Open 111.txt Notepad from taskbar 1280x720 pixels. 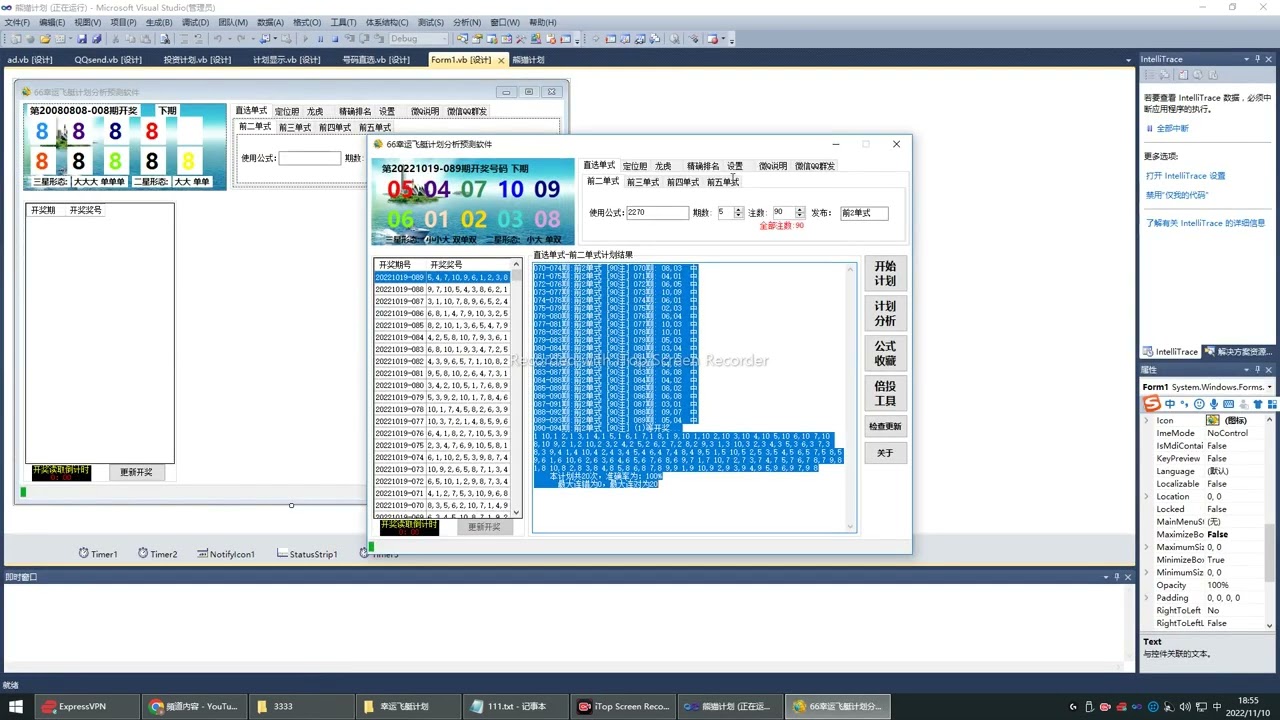click(x=517, y=706)
